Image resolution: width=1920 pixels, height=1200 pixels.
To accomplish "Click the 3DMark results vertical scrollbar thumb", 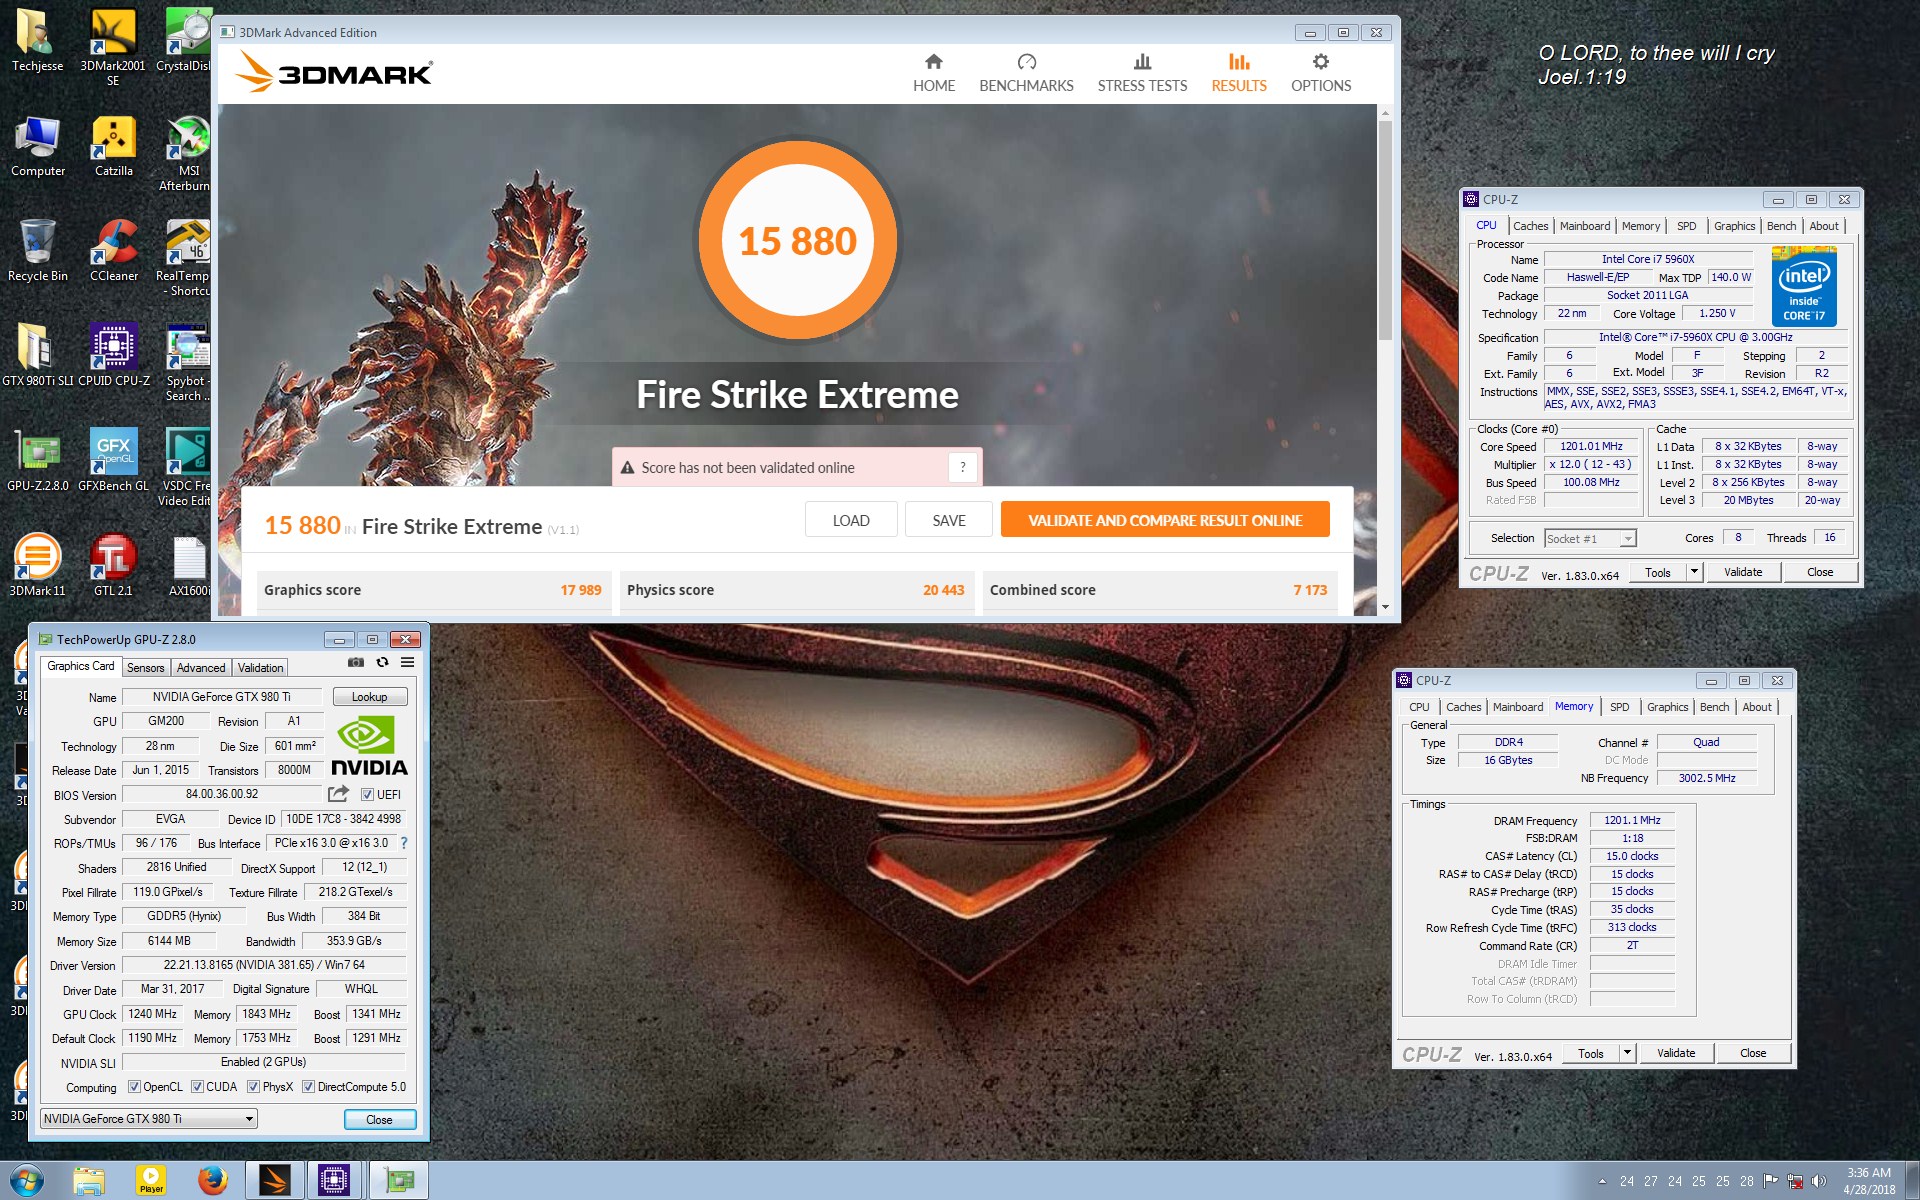I will click(1385, 232).
